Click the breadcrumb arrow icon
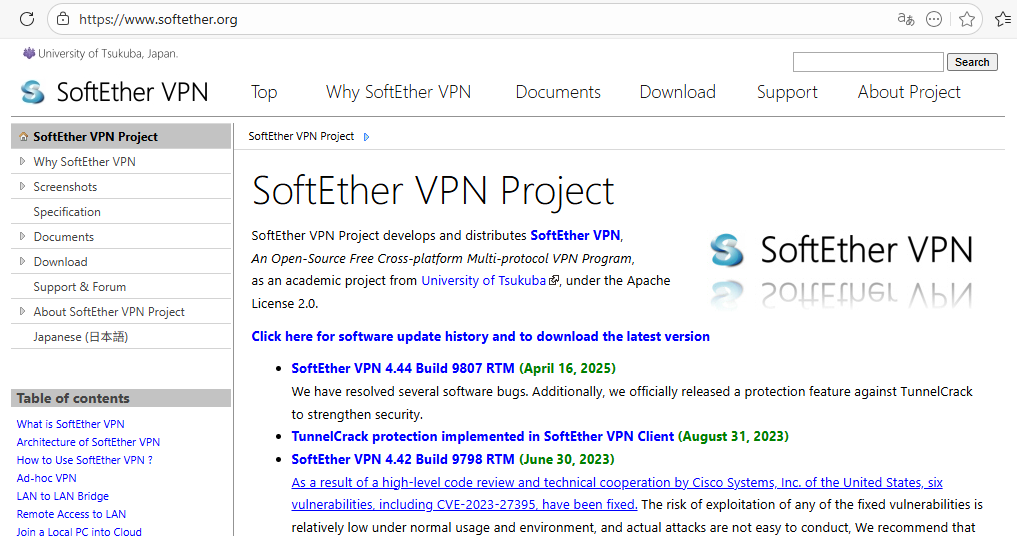1017x536 pixels. pos(366,137)
